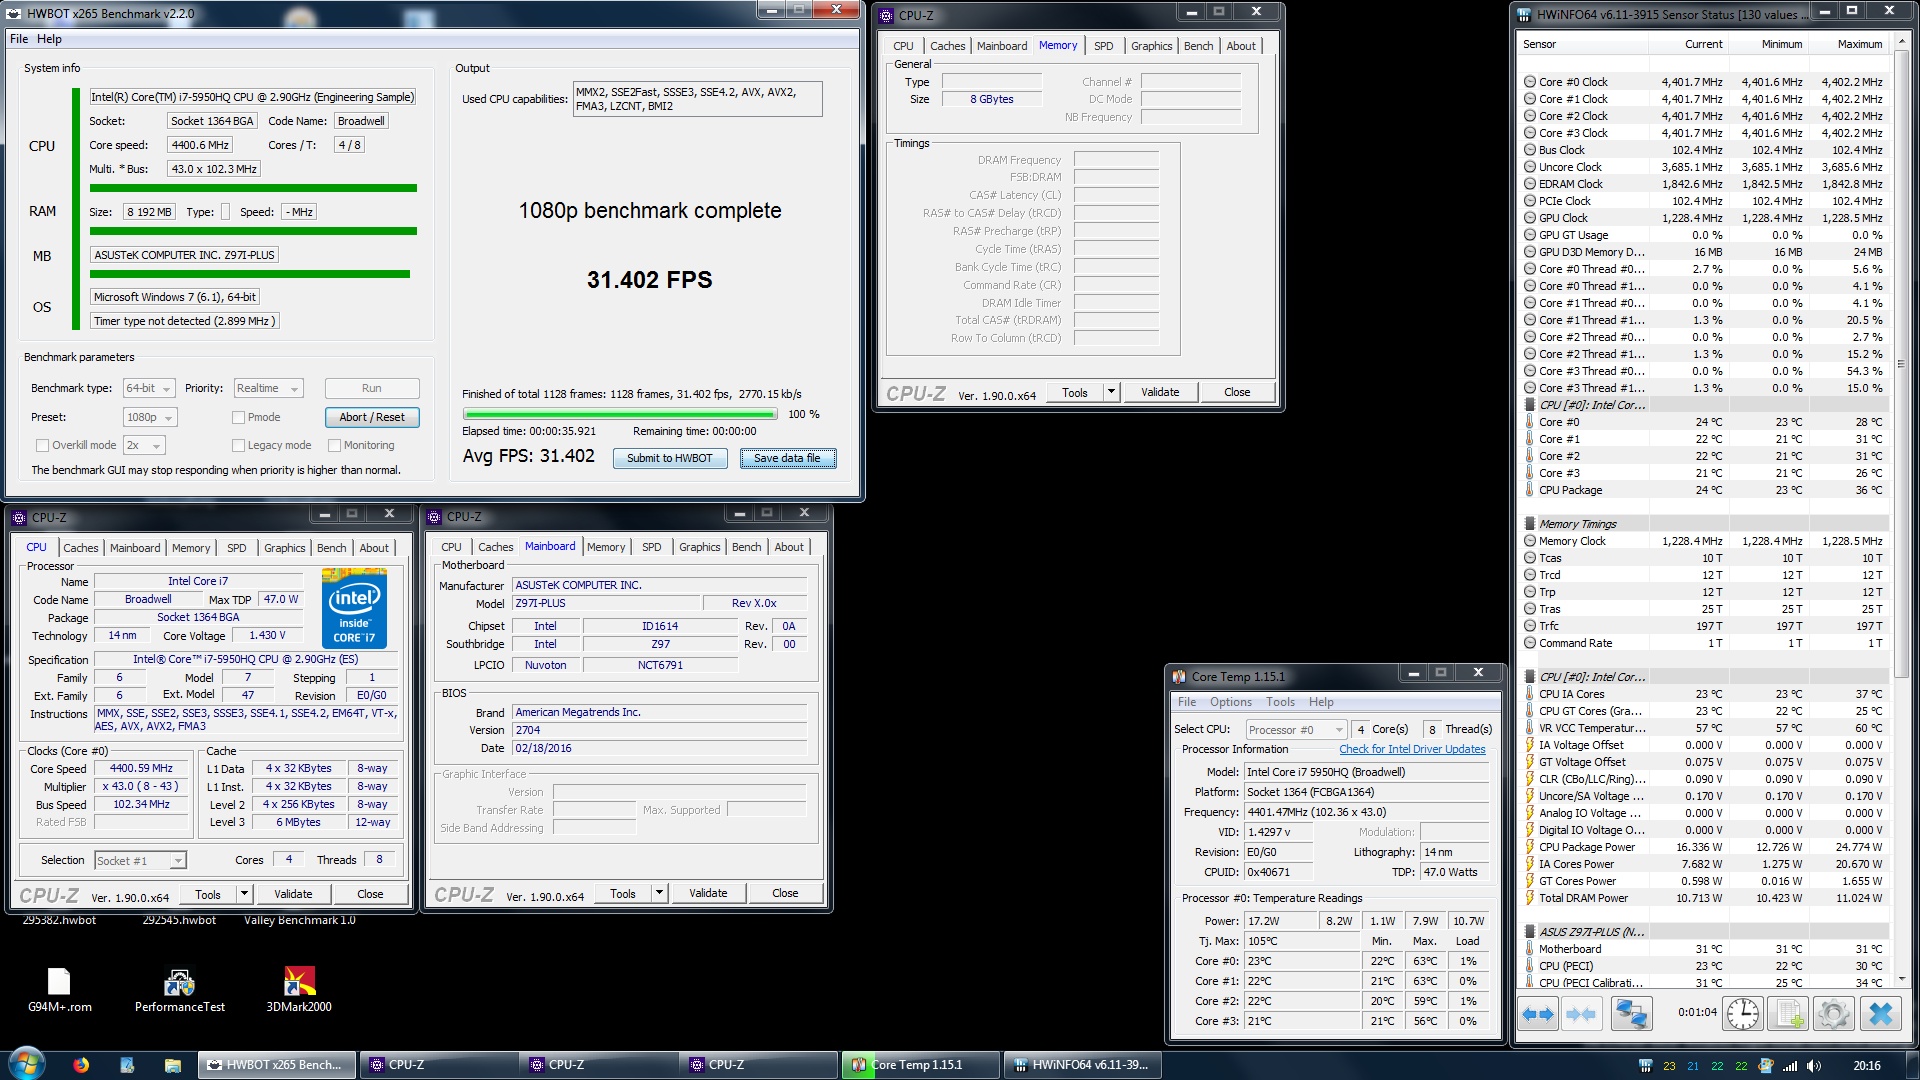Enable the Monitoring checkbox
Viewport: 1920px width, 1080px height.
[x=335, y=445]
